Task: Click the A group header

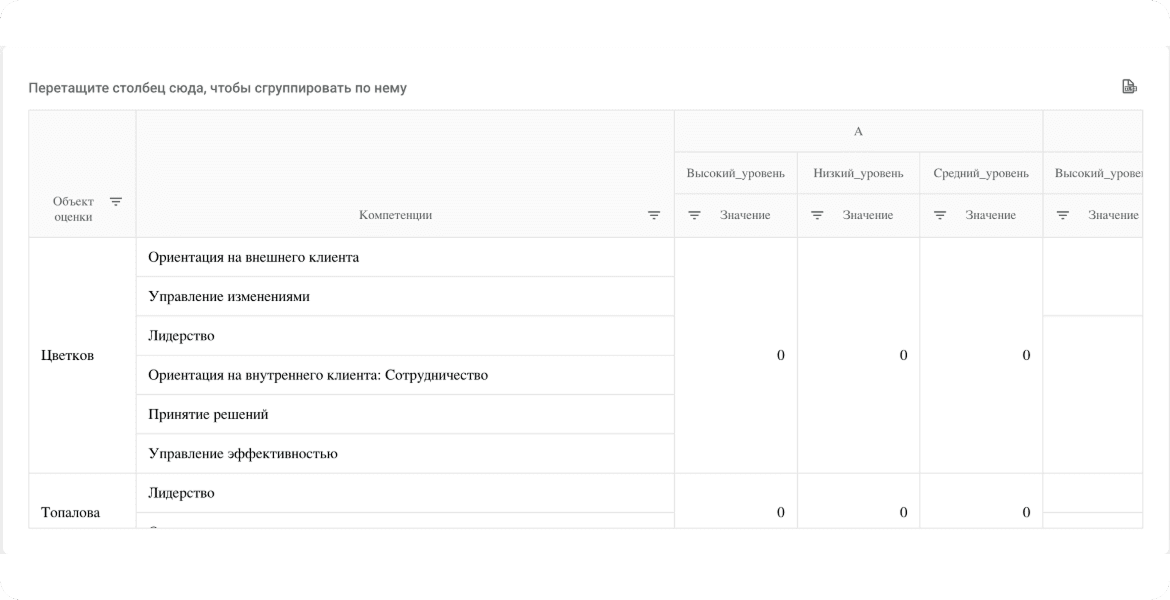Action: coord(858,131)
